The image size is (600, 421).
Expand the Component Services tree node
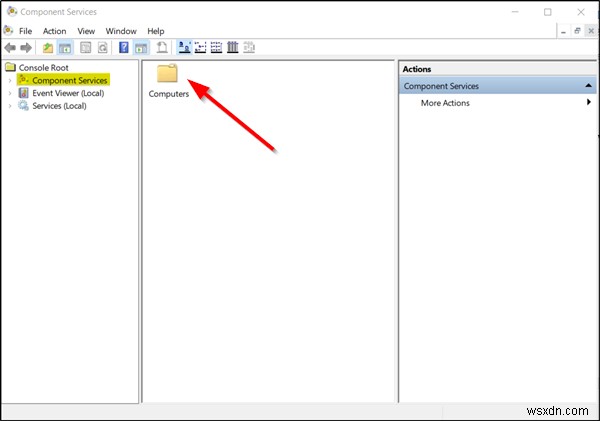click(x=10, y=80)
